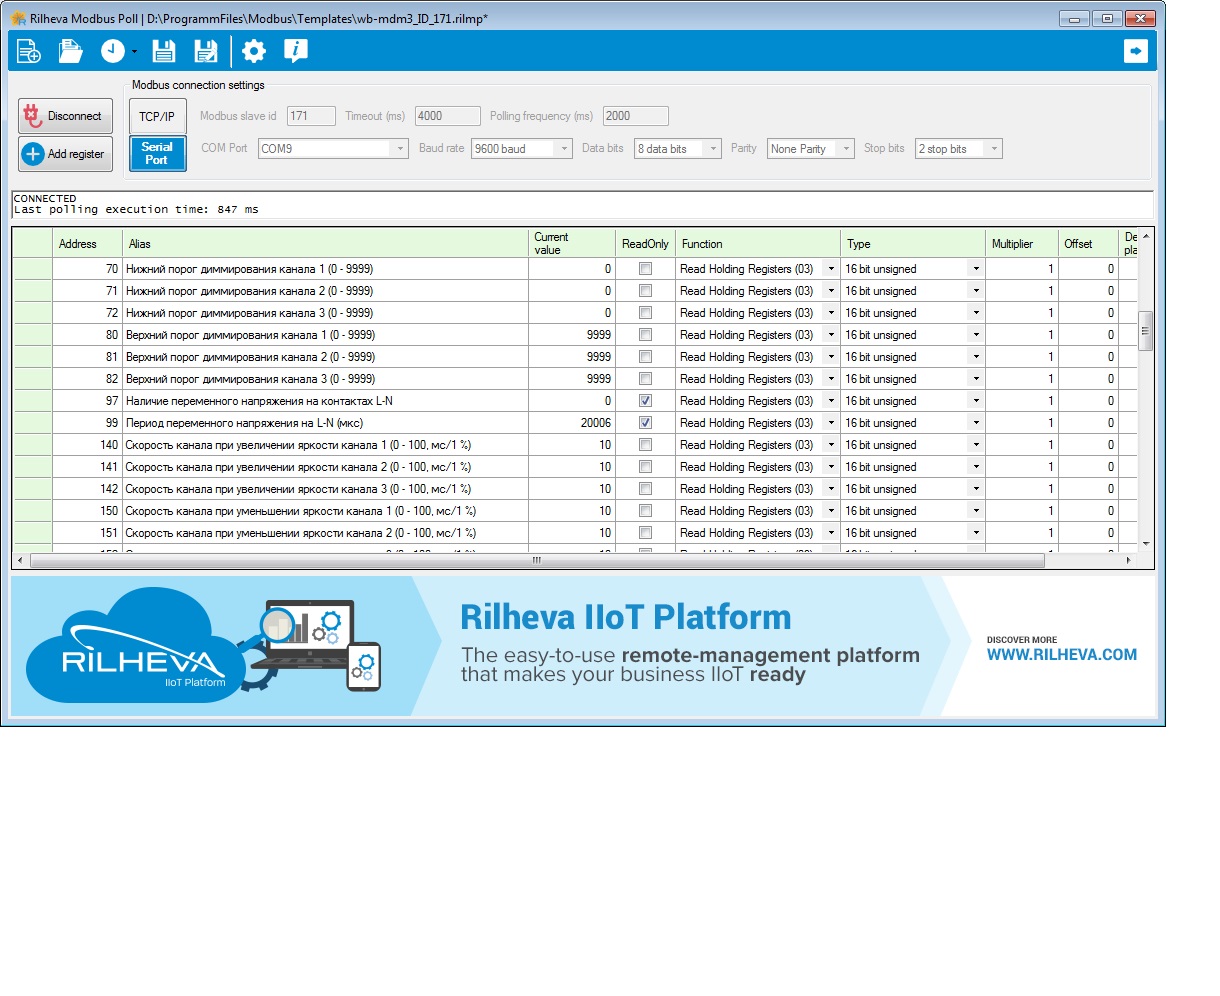Open Function dropdown for address 141
Screen dimensions: 1220x996
[830, 467]
